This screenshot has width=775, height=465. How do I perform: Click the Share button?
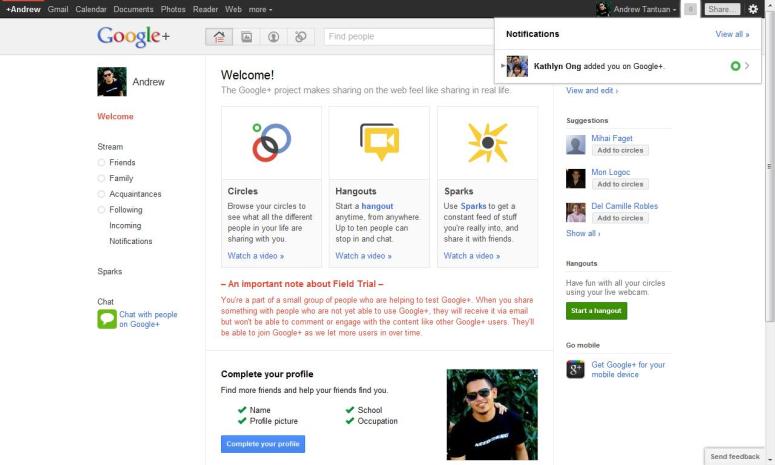pos(722,9)
